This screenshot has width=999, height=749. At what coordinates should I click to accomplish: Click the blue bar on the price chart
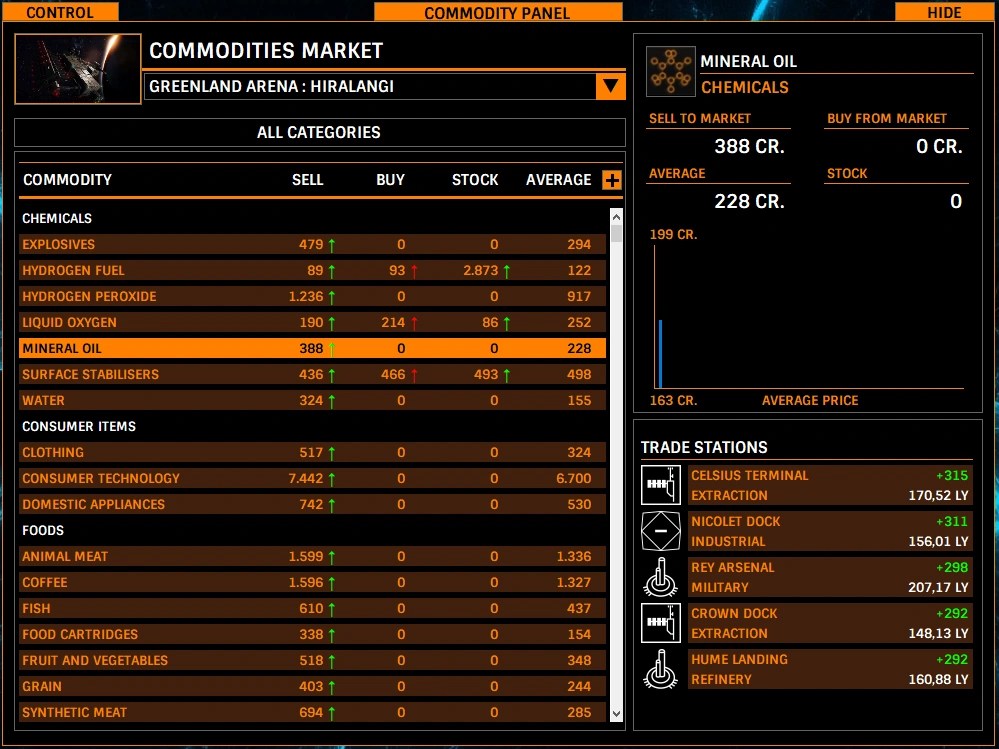tap(659, 355)
